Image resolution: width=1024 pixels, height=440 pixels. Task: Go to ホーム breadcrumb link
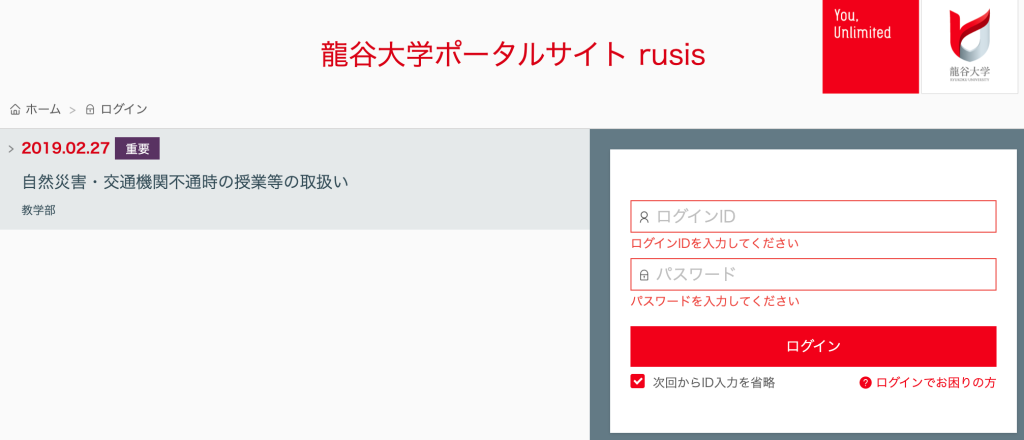[x=43, y=110]
